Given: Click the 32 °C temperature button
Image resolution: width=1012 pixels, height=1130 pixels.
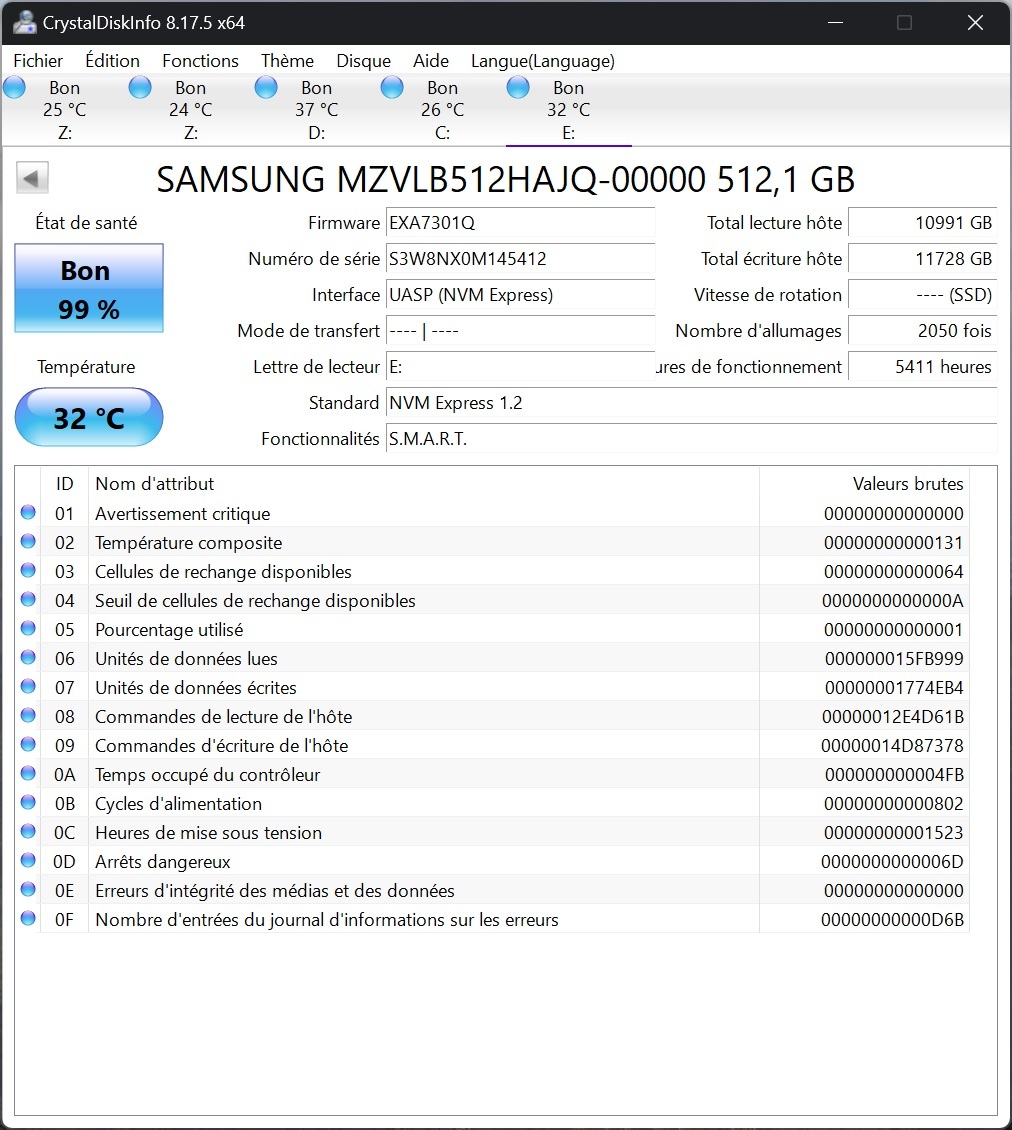Looking at the screenshot, I should coord(89,417).
